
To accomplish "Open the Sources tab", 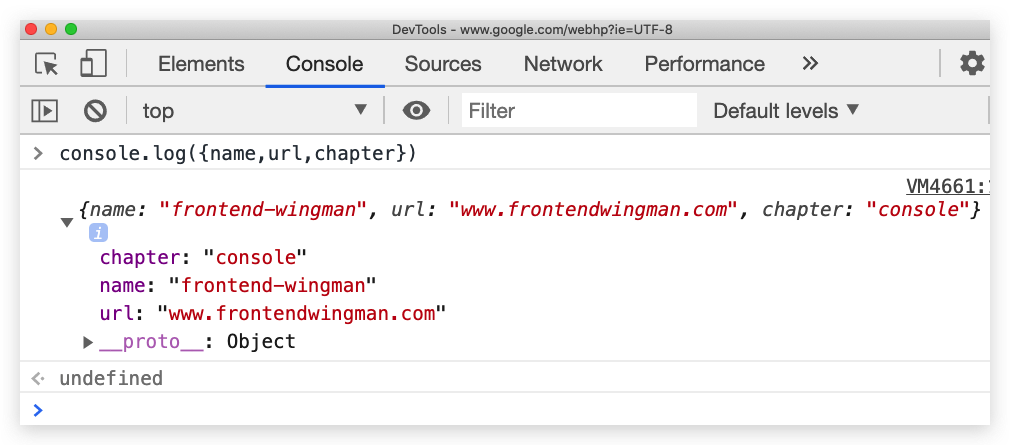I will [443, 64].
